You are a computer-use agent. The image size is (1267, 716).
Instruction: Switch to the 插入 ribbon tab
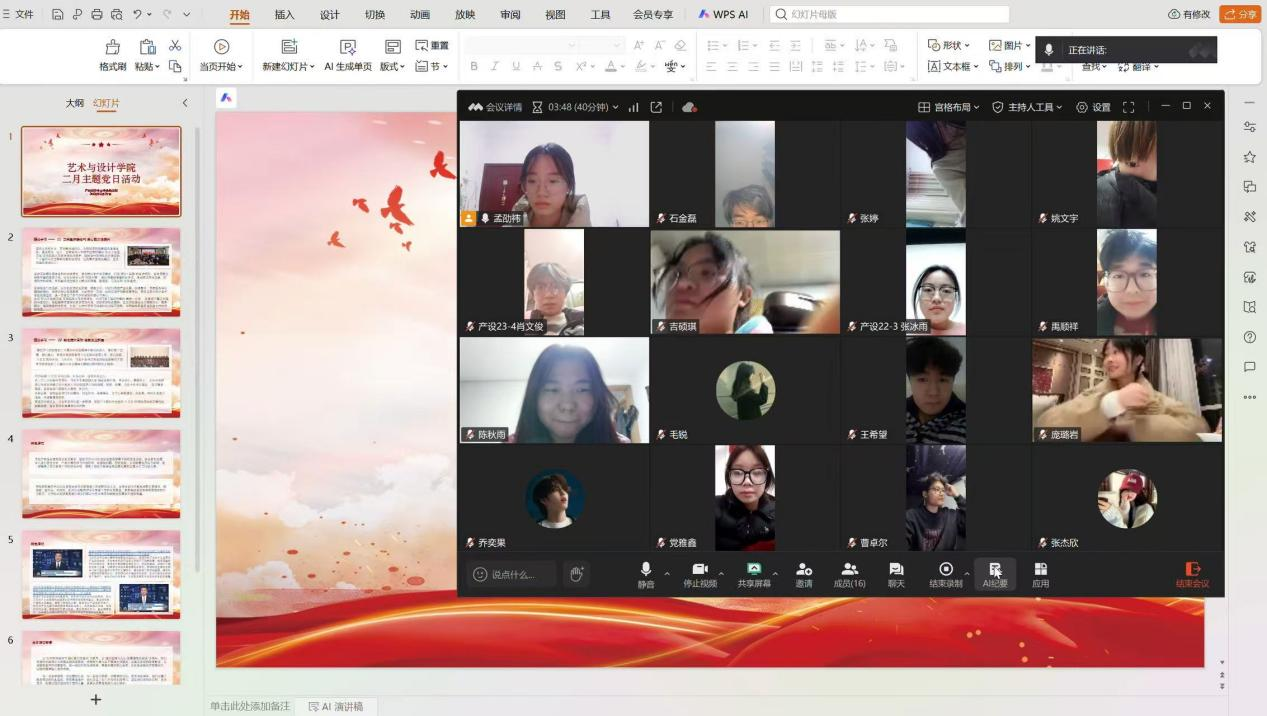pyautogui.click(x=284, y=15)
